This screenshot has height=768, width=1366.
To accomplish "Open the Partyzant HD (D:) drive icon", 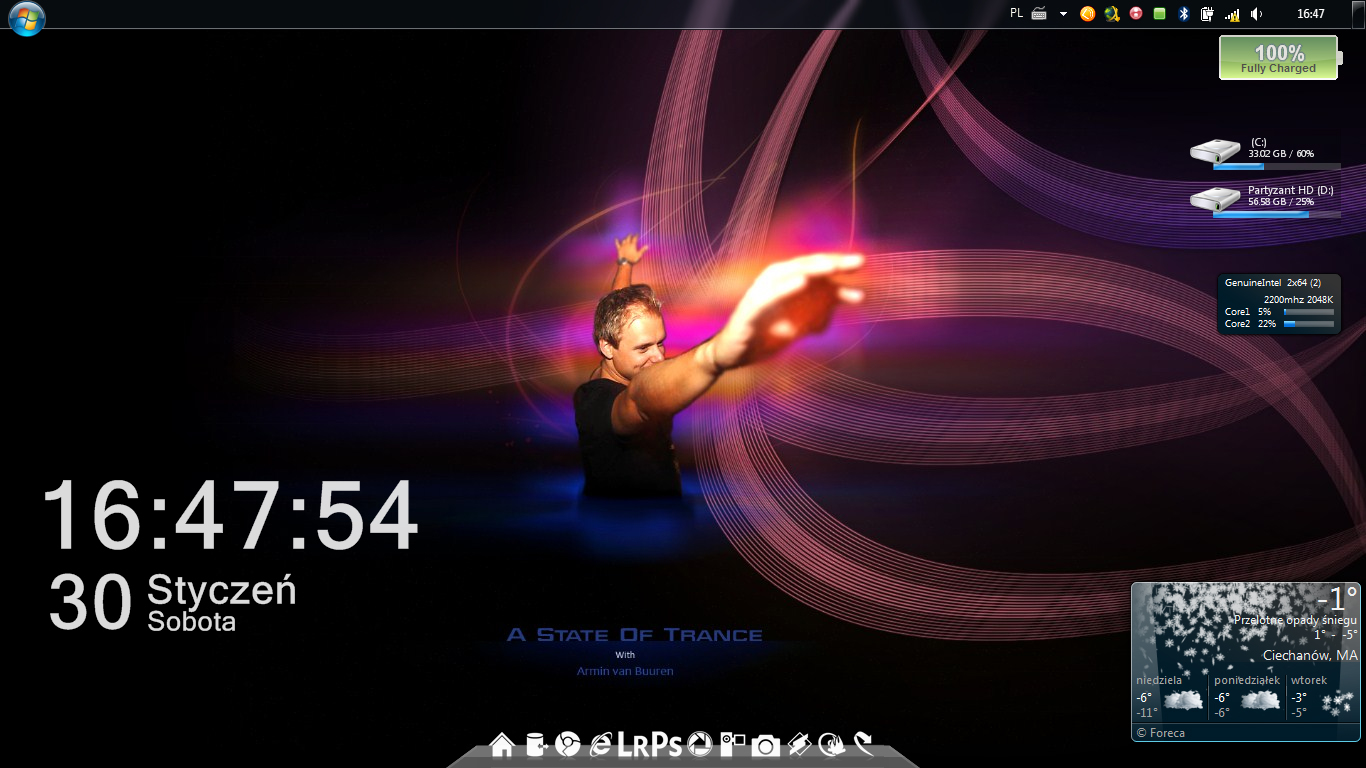I will click(x=1215, y=198).
